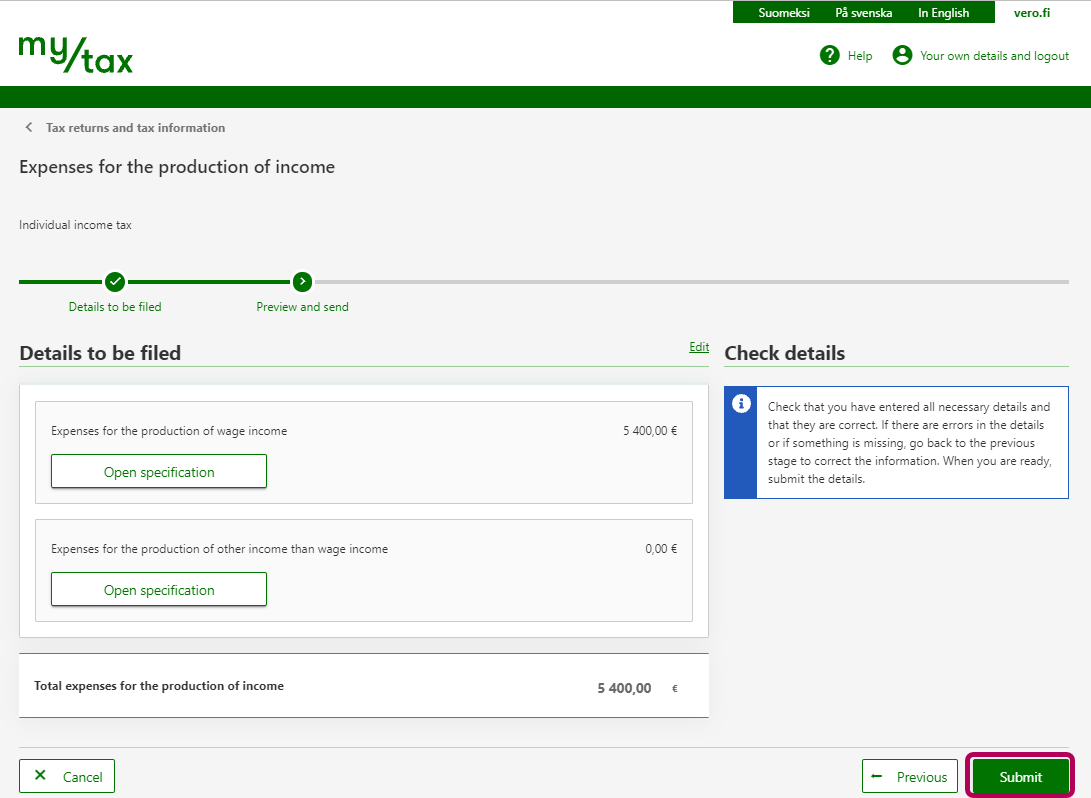Submit the expense details
Screen dimensions: 1091x798
[1020, 777]
